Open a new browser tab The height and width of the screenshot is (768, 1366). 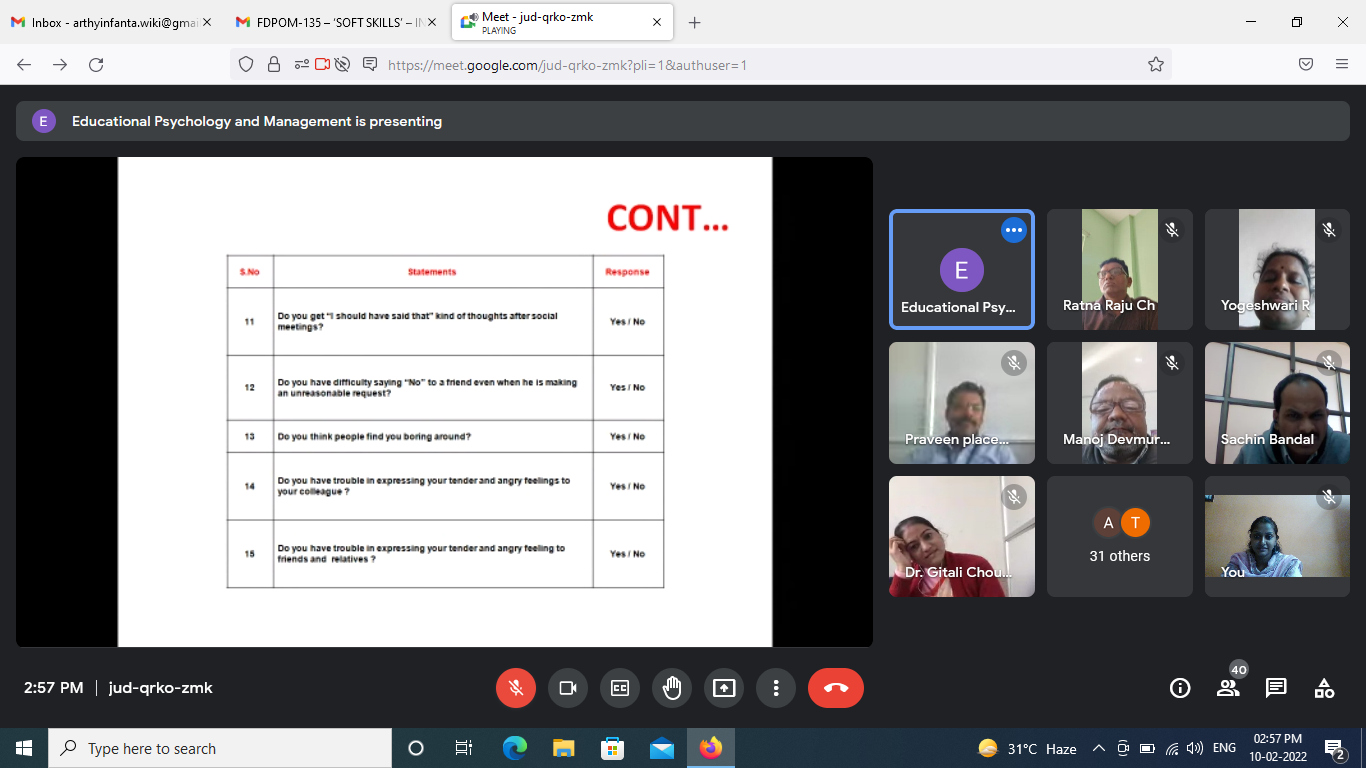pos(695,22)
